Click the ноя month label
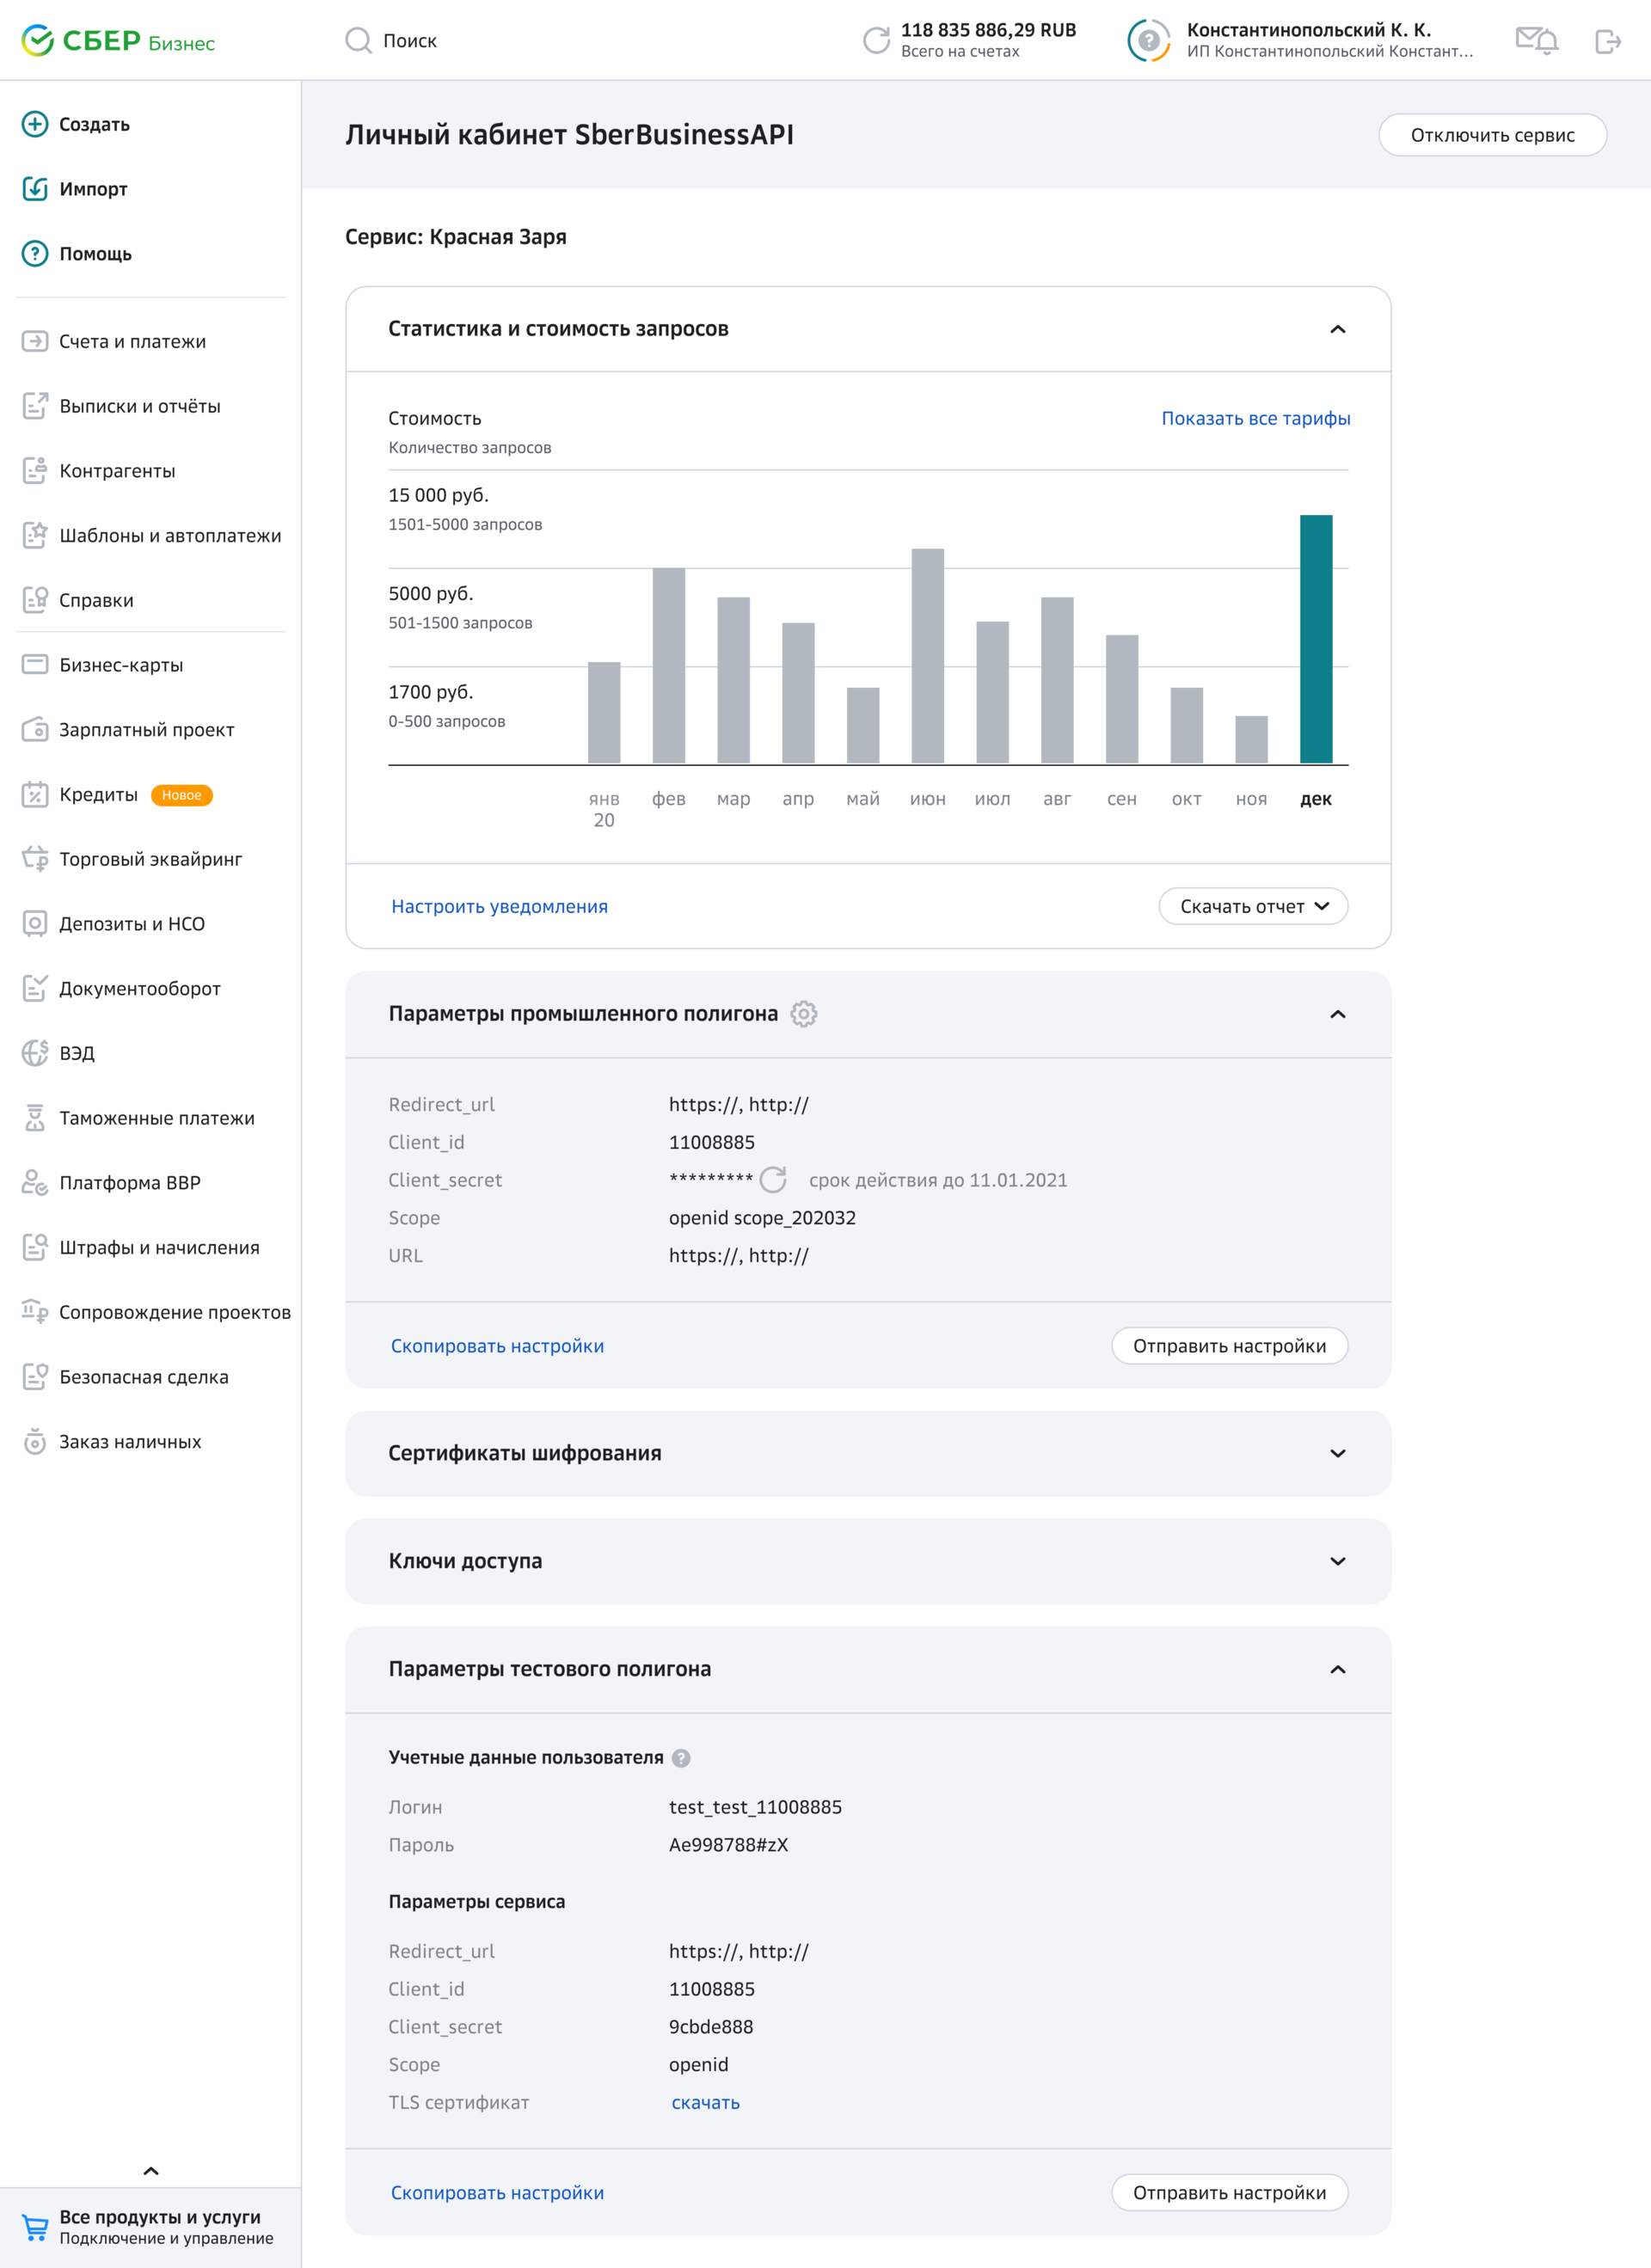Screen dimensions: 1651x2268 pyautogui.click(x=1251, y=799)
